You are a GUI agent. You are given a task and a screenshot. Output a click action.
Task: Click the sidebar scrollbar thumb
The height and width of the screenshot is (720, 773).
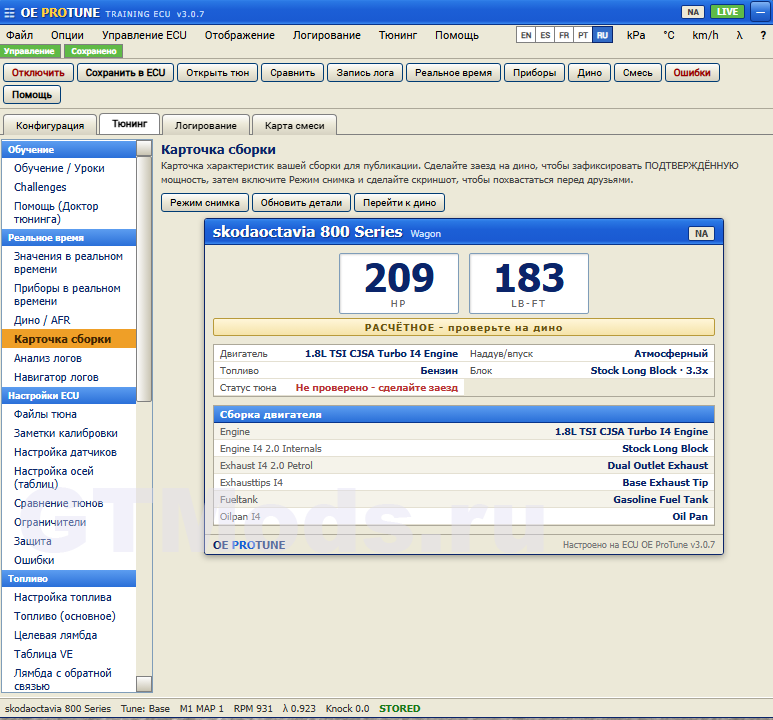click(x=144, y=279)
